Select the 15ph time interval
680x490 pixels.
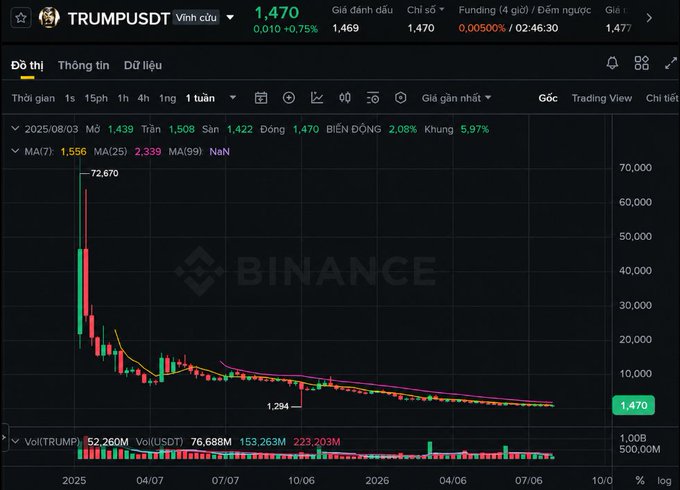pos(96,98)
